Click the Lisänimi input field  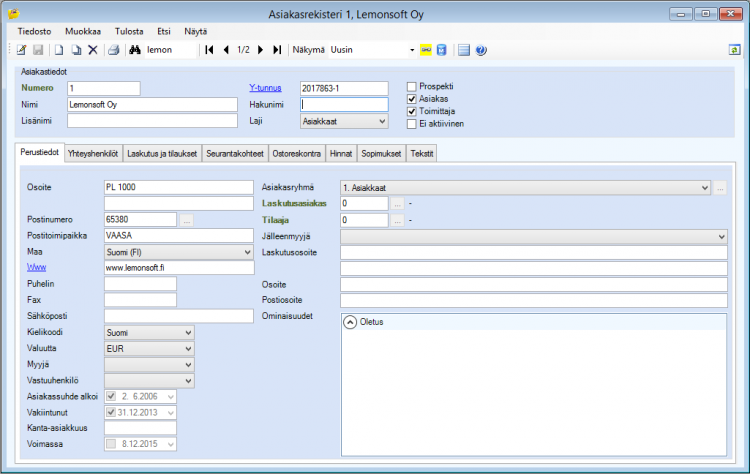[152, 121]
